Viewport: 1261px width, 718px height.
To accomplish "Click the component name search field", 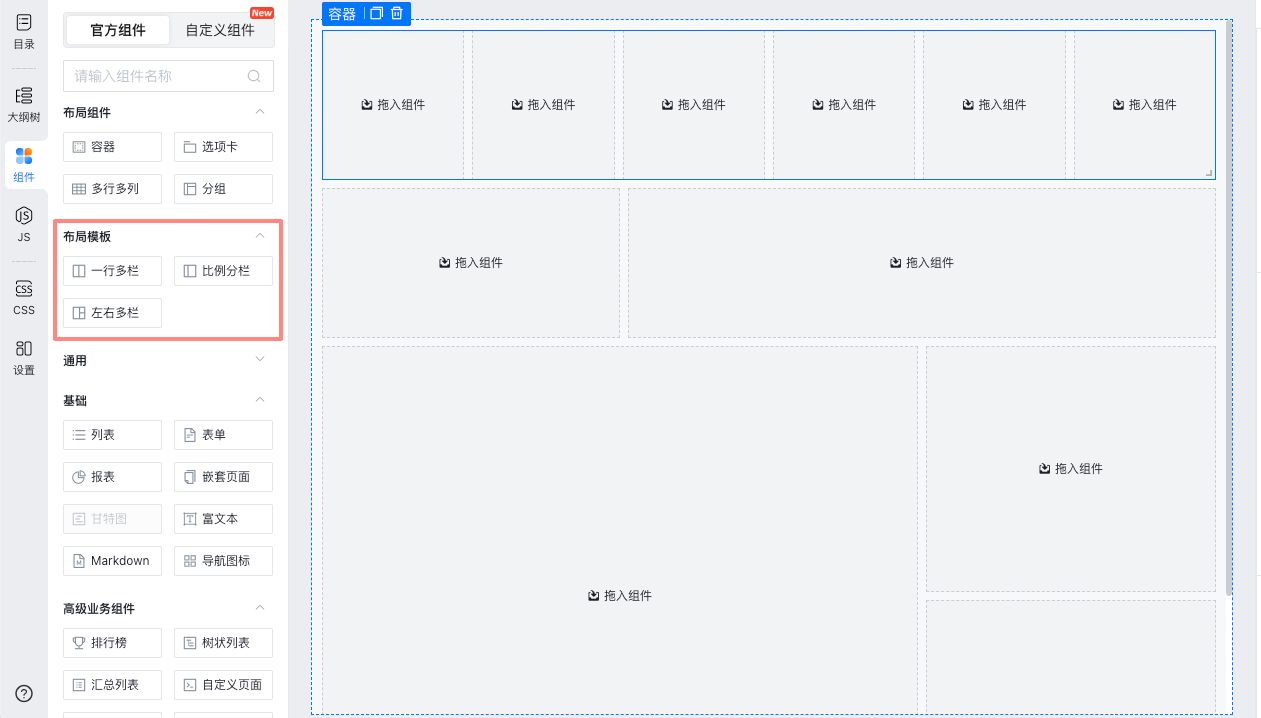I will [x=155, y=76].
